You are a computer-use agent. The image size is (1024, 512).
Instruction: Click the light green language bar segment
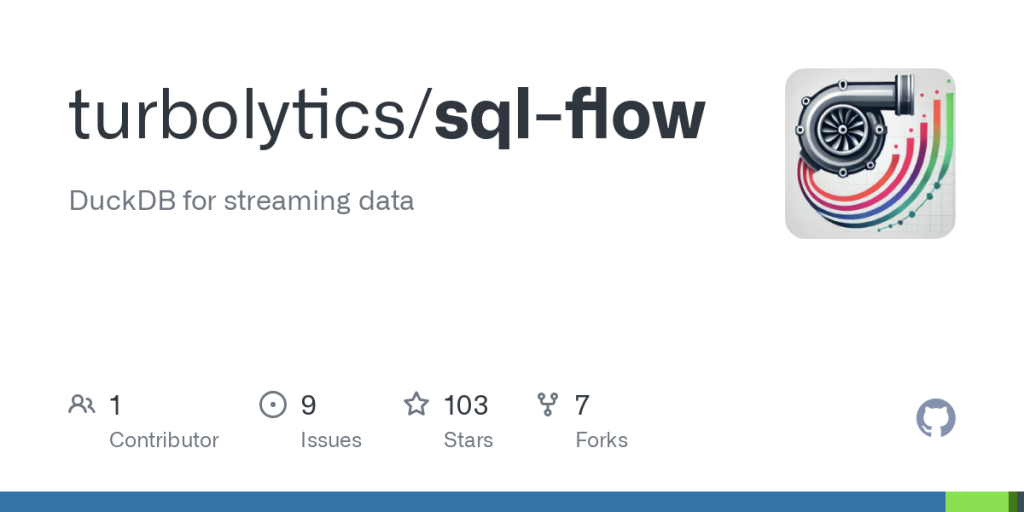click(976, 501)
